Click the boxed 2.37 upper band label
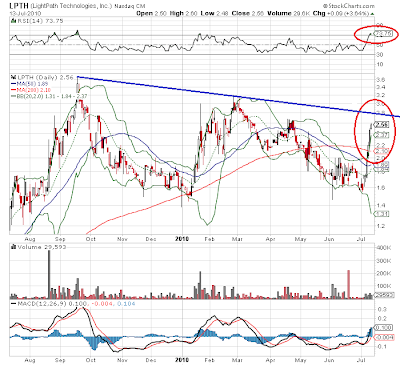This screenshot has height=365, width=400. click(x=382, y=135)
